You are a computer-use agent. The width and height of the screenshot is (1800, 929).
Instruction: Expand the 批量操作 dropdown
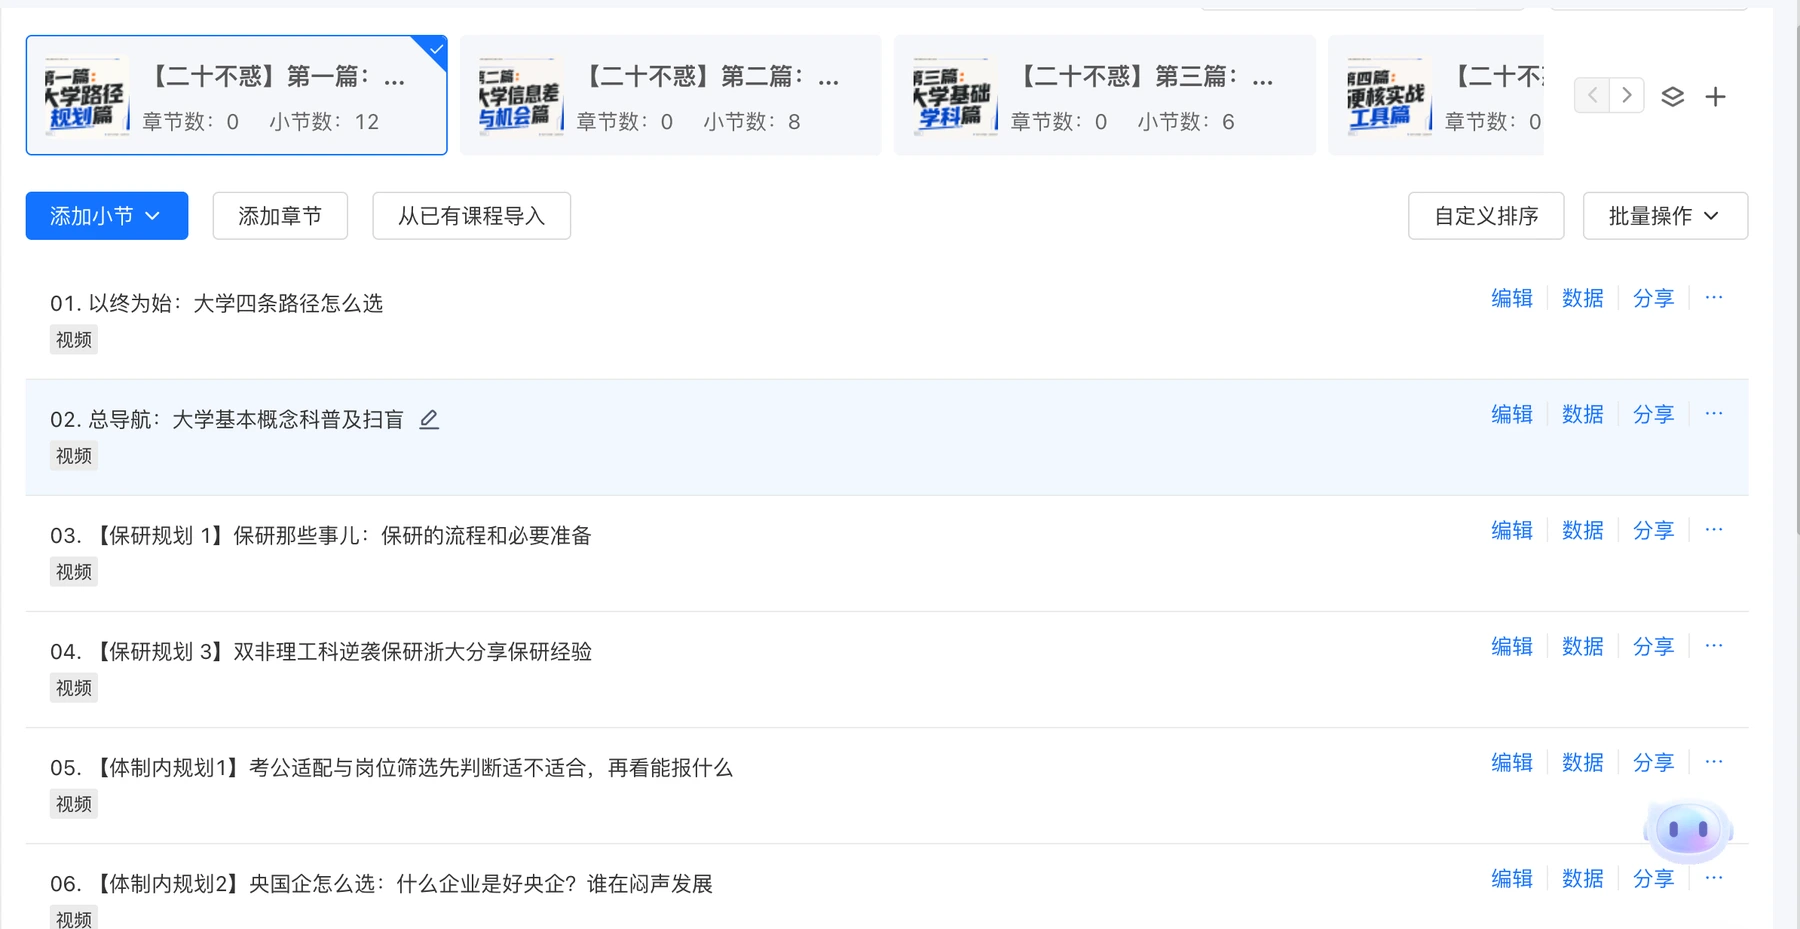[x=1665, y=216]
